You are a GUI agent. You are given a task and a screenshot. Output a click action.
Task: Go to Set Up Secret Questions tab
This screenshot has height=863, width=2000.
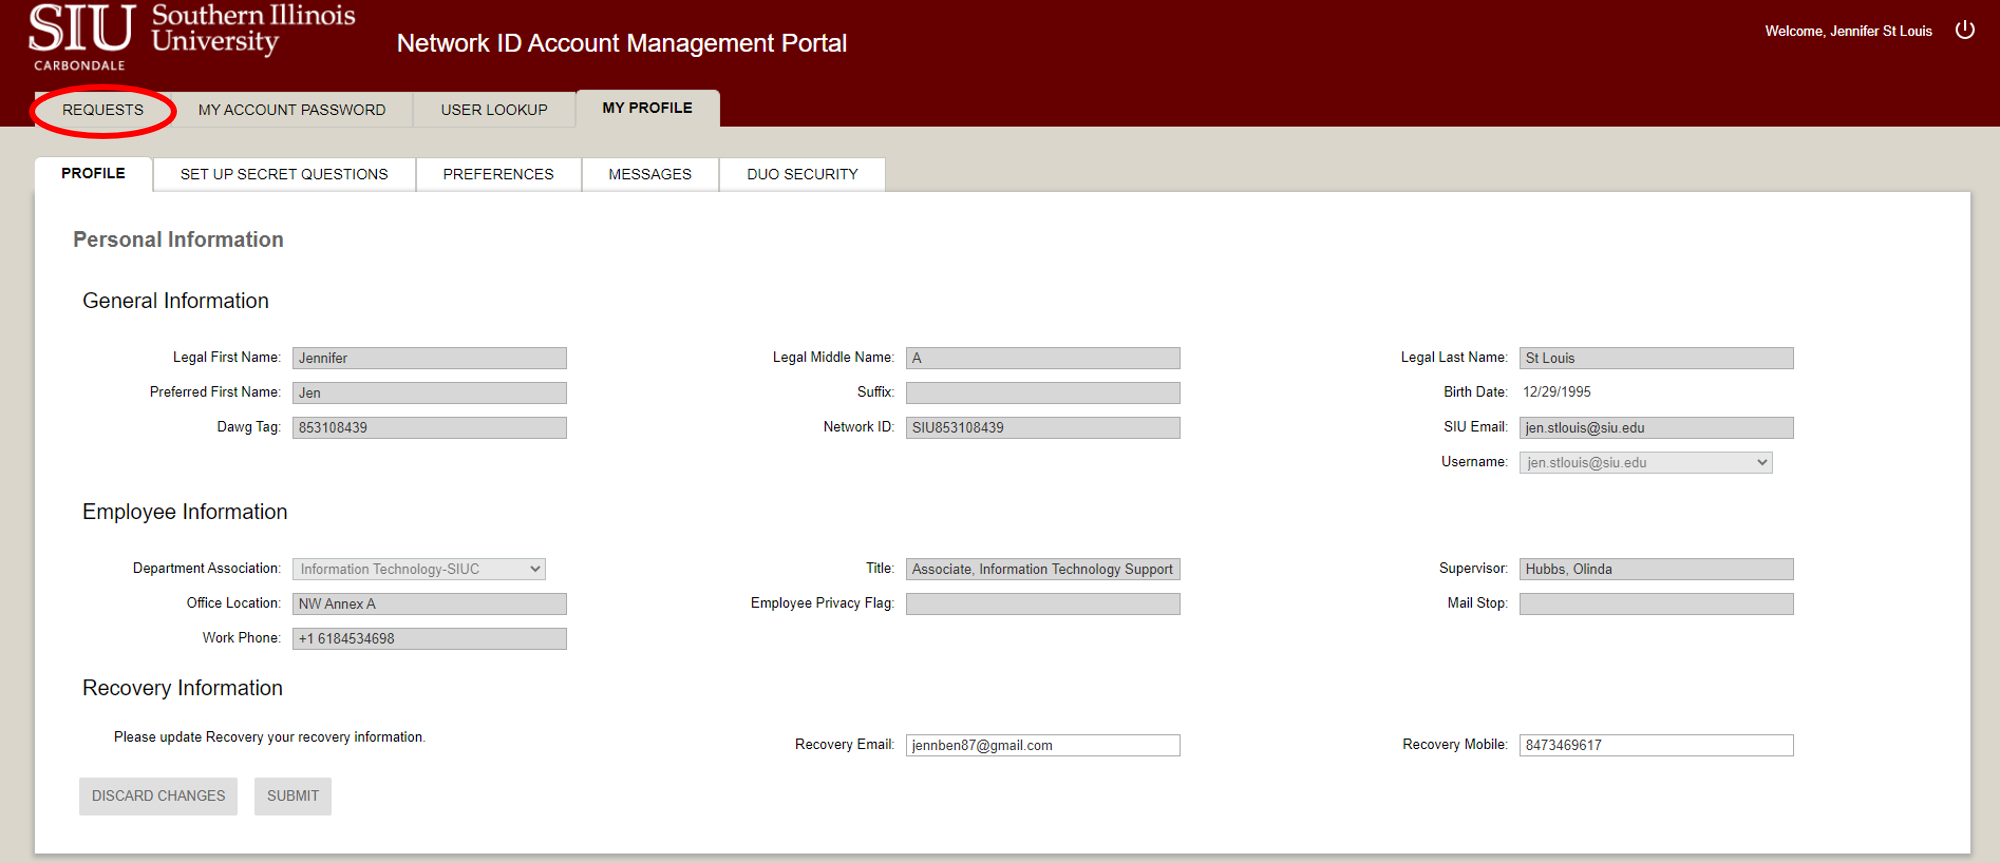click(x=284, y=174)
